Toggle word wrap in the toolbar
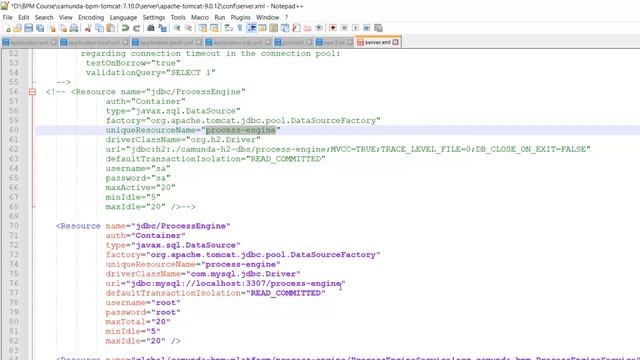Screen dimensions: 640x360 (x=229, y=28)
